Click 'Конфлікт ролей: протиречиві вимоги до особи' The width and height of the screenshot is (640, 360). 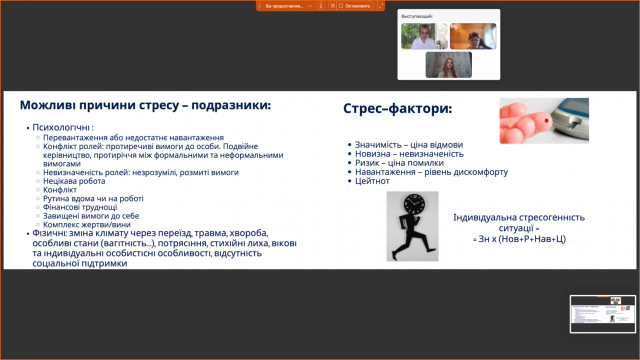(x=132, y=146)
